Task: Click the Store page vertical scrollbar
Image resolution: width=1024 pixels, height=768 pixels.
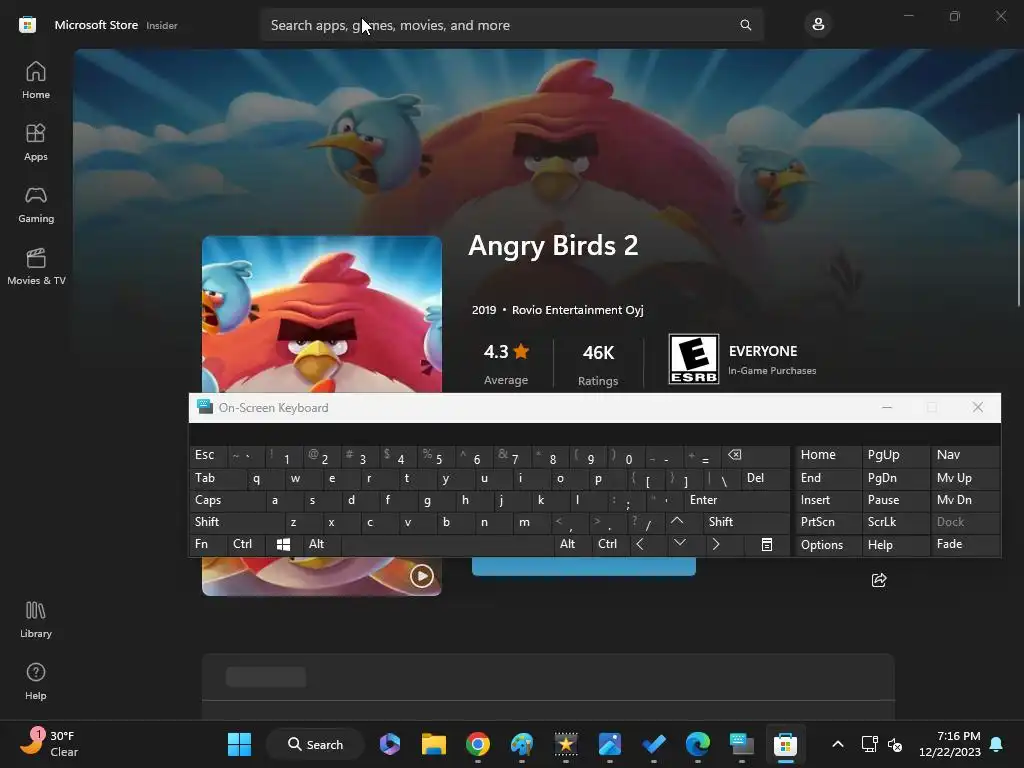Action: 1019,209
